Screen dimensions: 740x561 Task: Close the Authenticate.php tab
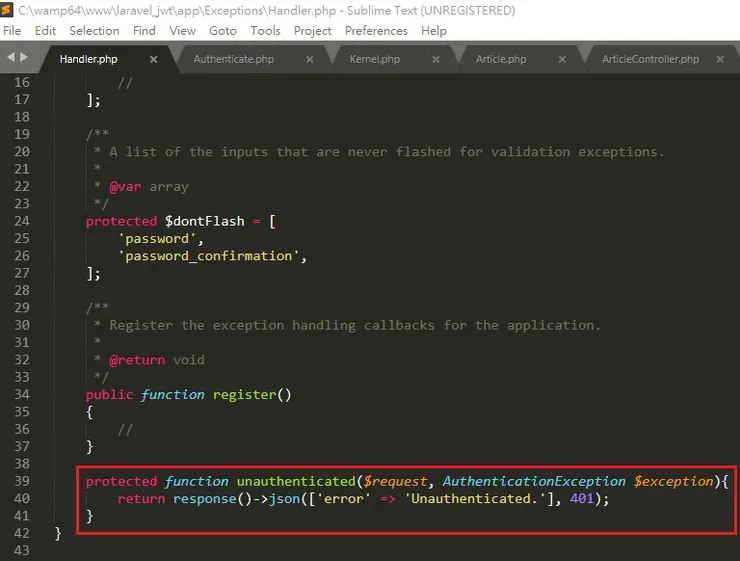[309, 60]
